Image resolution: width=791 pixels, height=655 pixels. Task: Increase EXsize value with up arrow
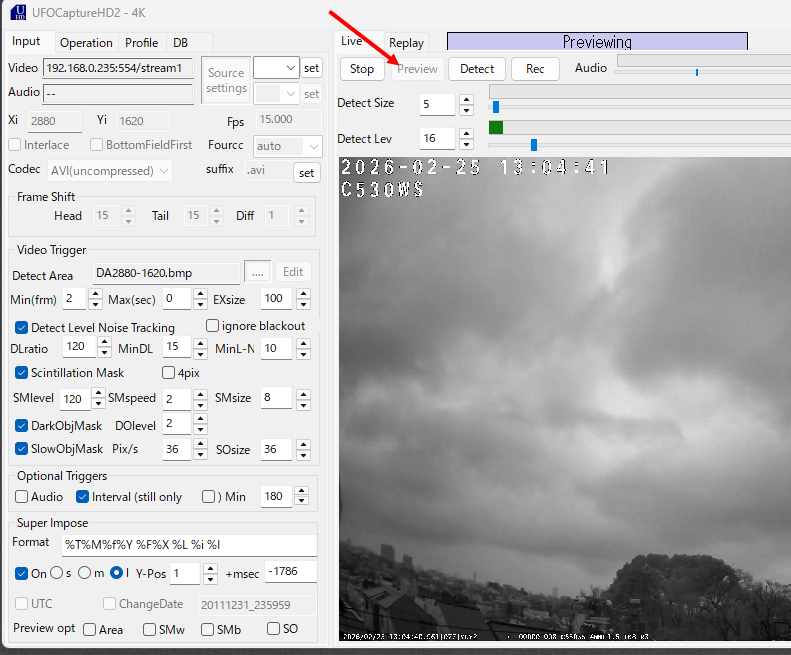pos(301,293)
